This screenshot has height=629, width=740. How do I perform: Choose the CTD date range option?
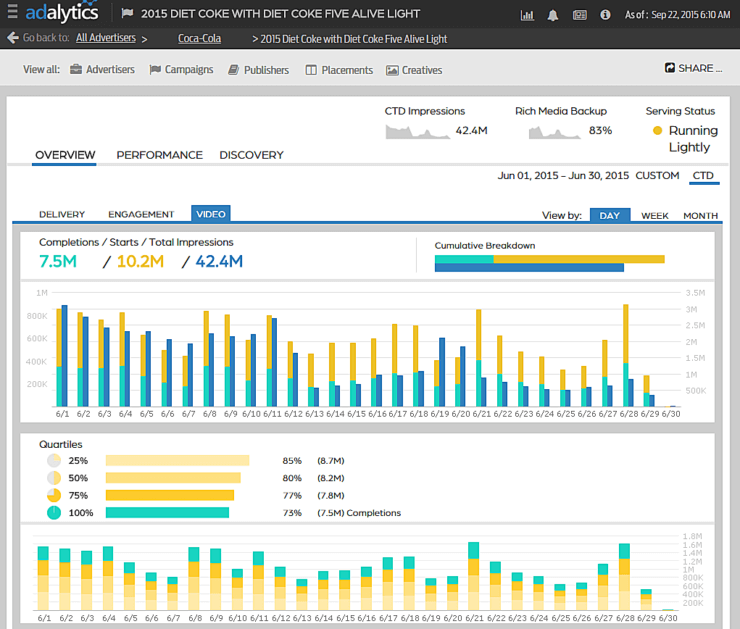pyautogui.click(x=703, y=176)
